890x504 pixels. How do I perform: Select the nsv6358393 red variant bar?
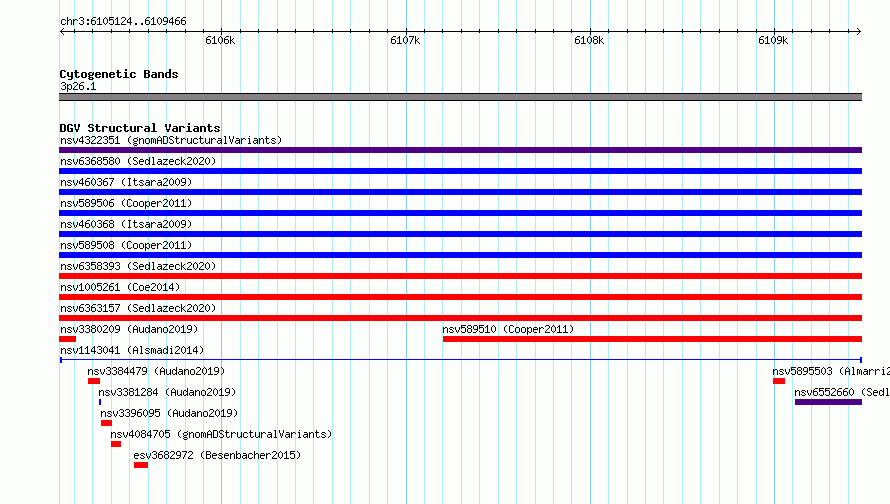(460, 276)
